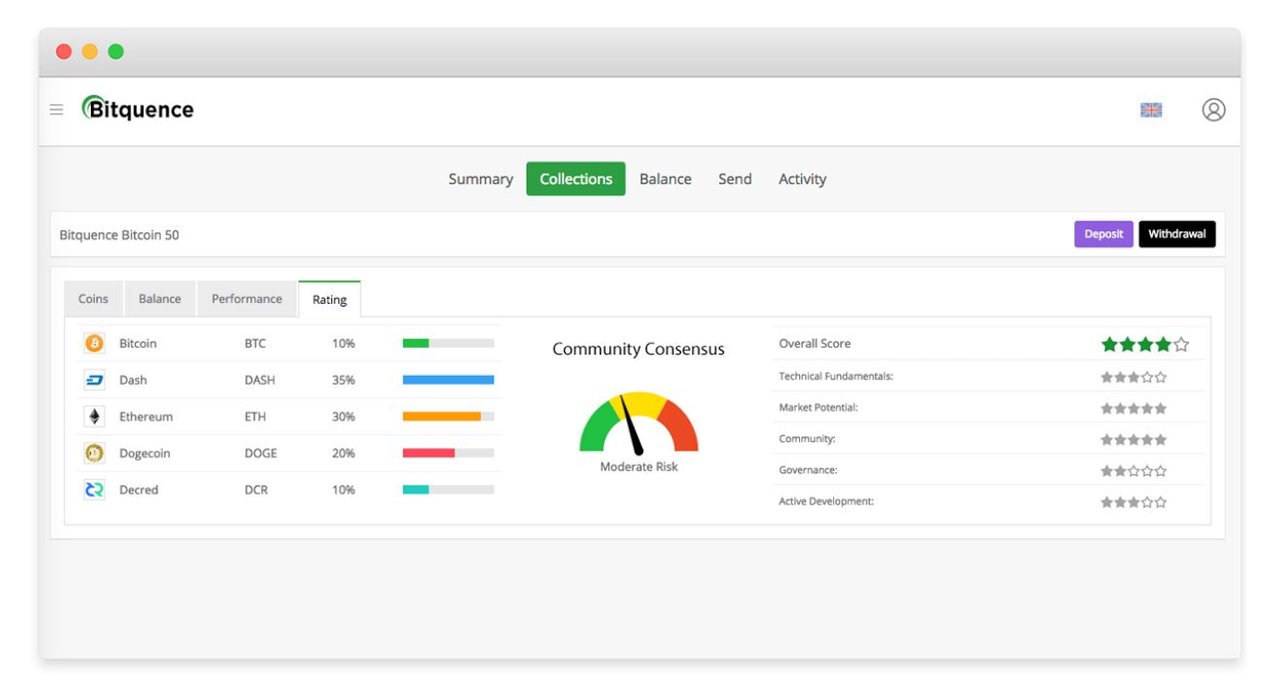Screen dimensions: 1280x699
Task: Click the Community Consensus heading
Action: [639, 349]
